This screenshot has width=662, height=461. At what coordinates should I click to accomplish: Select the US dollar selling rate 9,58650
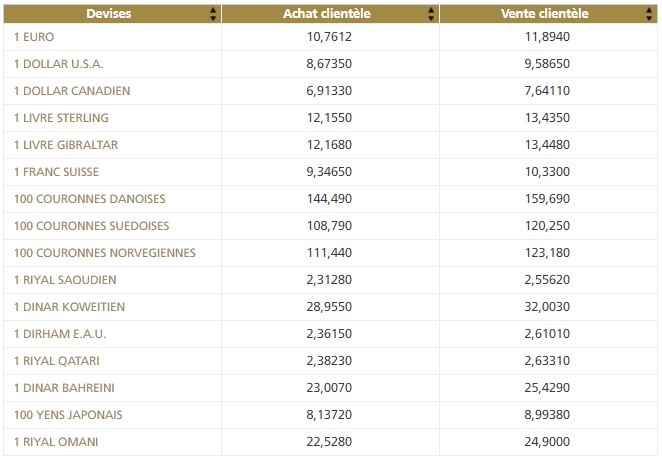tap(548, 64)
